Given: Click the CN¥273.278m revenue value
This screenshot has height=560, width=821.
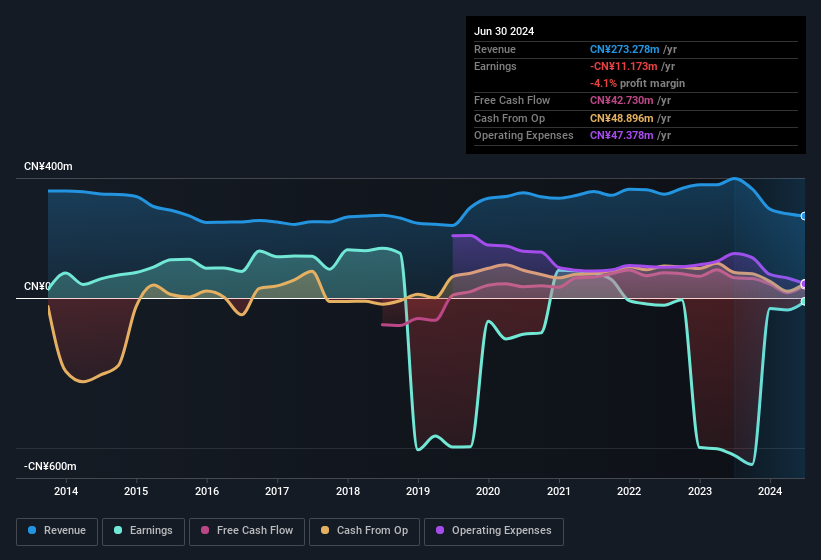Looking at the screenshot, I should tap(625, 49).
